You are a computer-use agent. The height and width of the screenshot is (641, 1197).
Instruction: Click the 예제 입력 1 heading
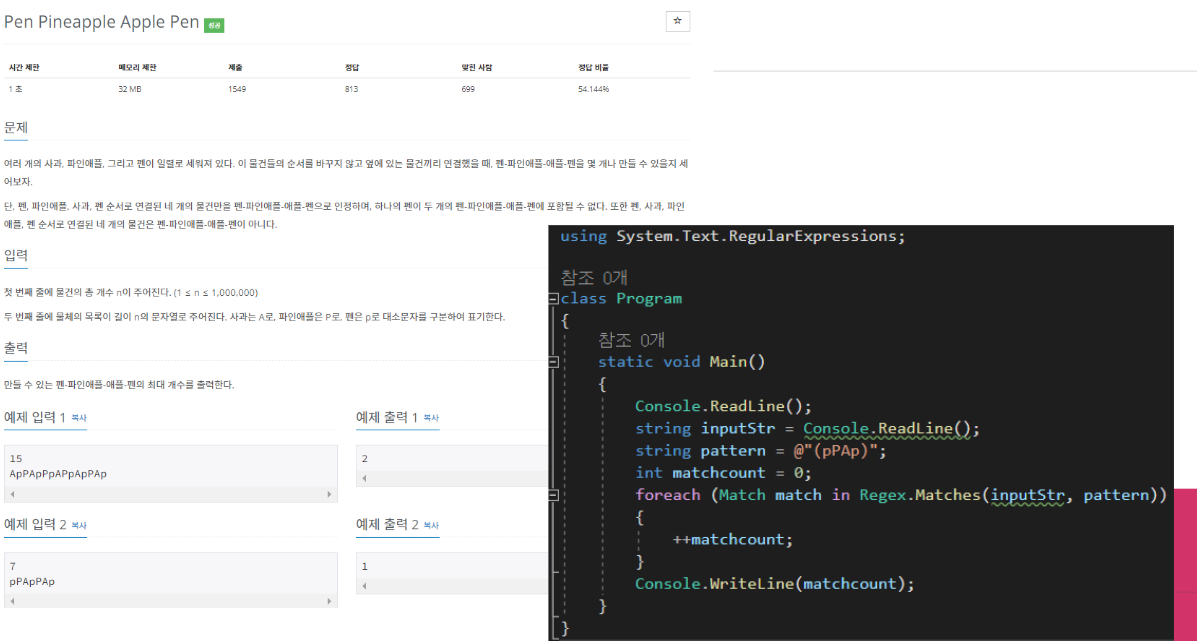coord(35,417)
